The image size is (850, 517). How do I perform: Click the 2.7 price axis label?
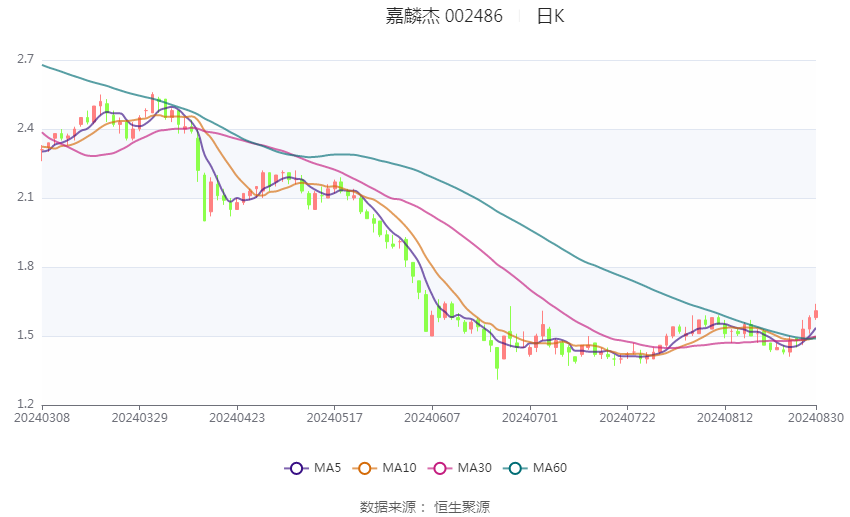tap(25, 59)
